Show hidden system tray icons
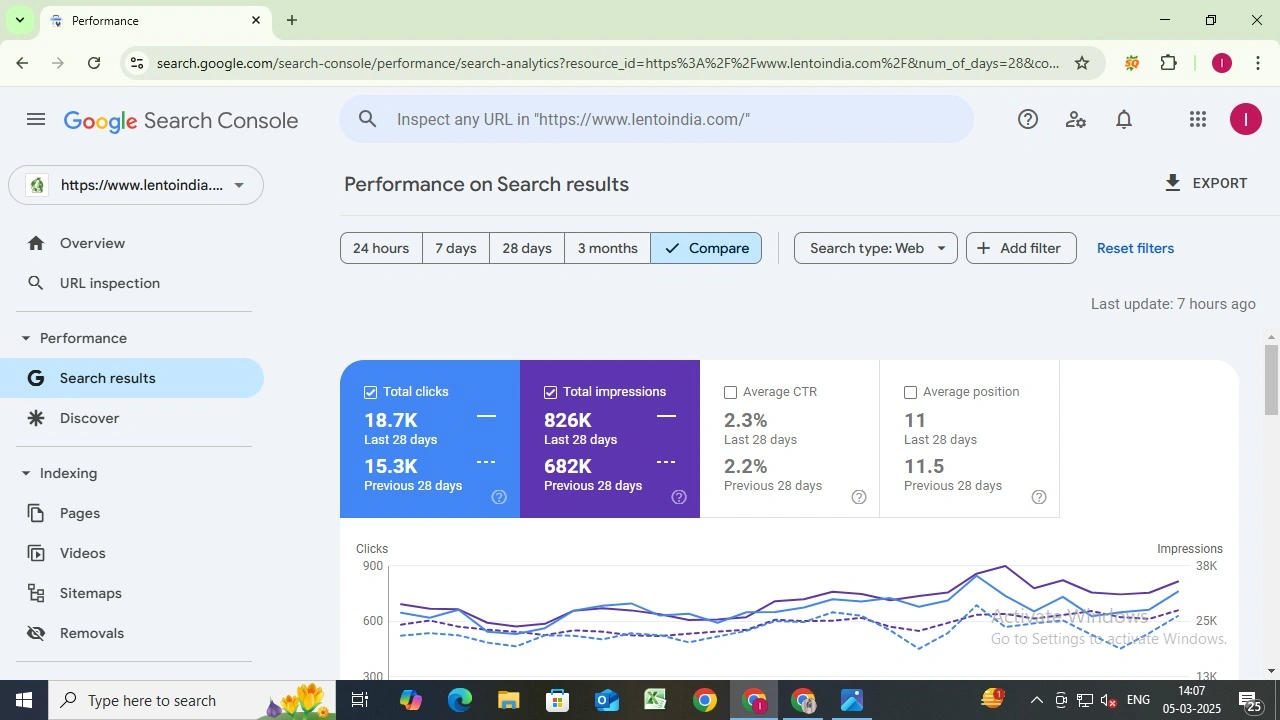Screen dimensions: 1280x720 tap(1037, 700)
